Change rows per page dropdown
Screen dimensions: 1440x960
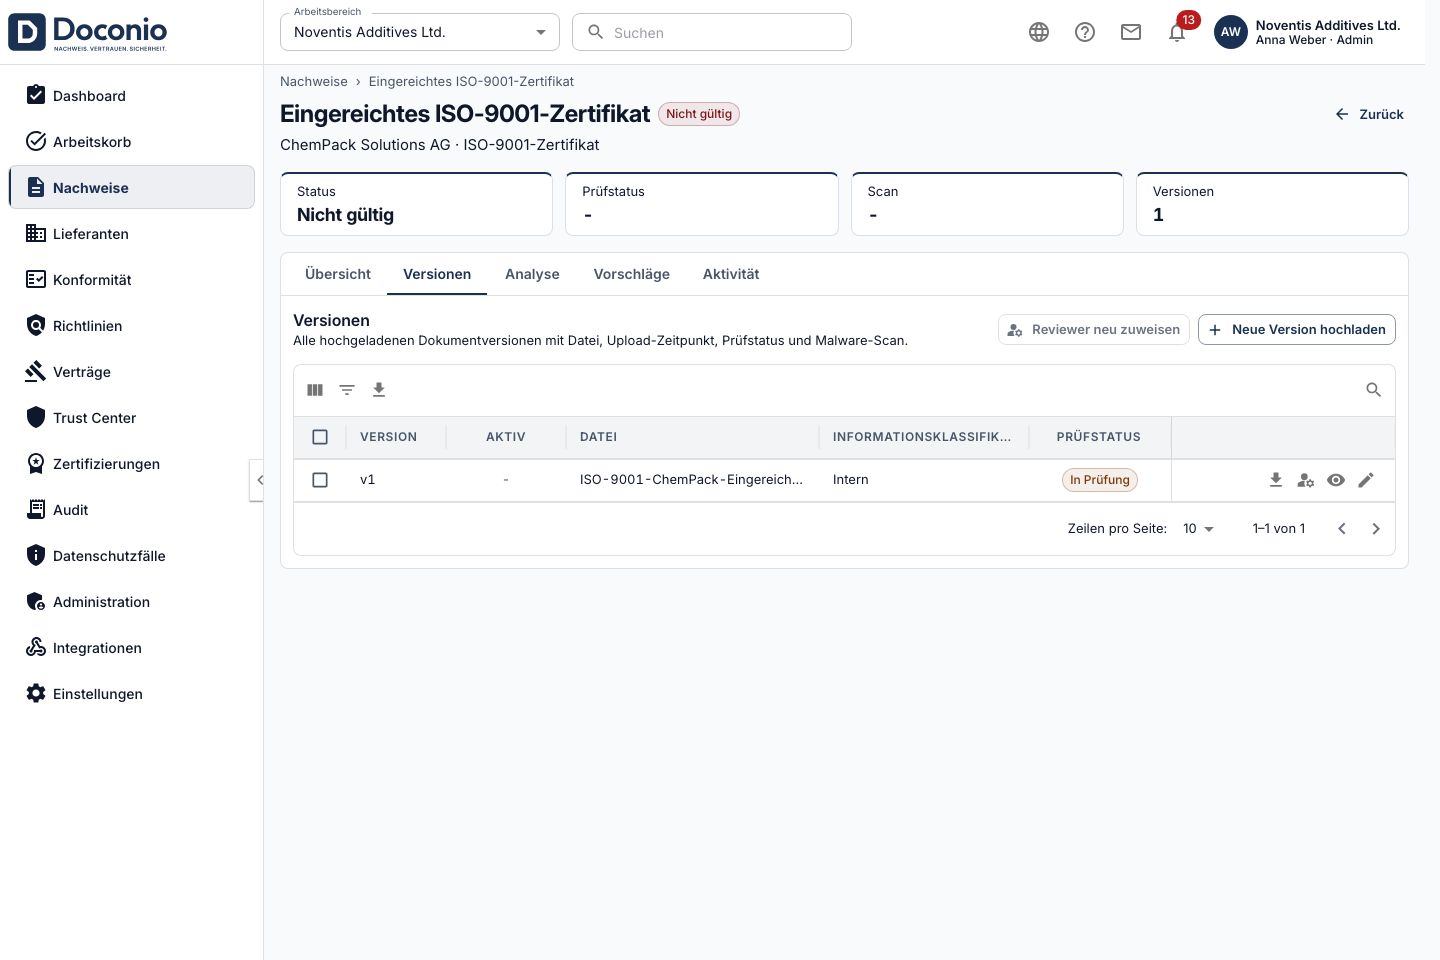pos(1198,529)
